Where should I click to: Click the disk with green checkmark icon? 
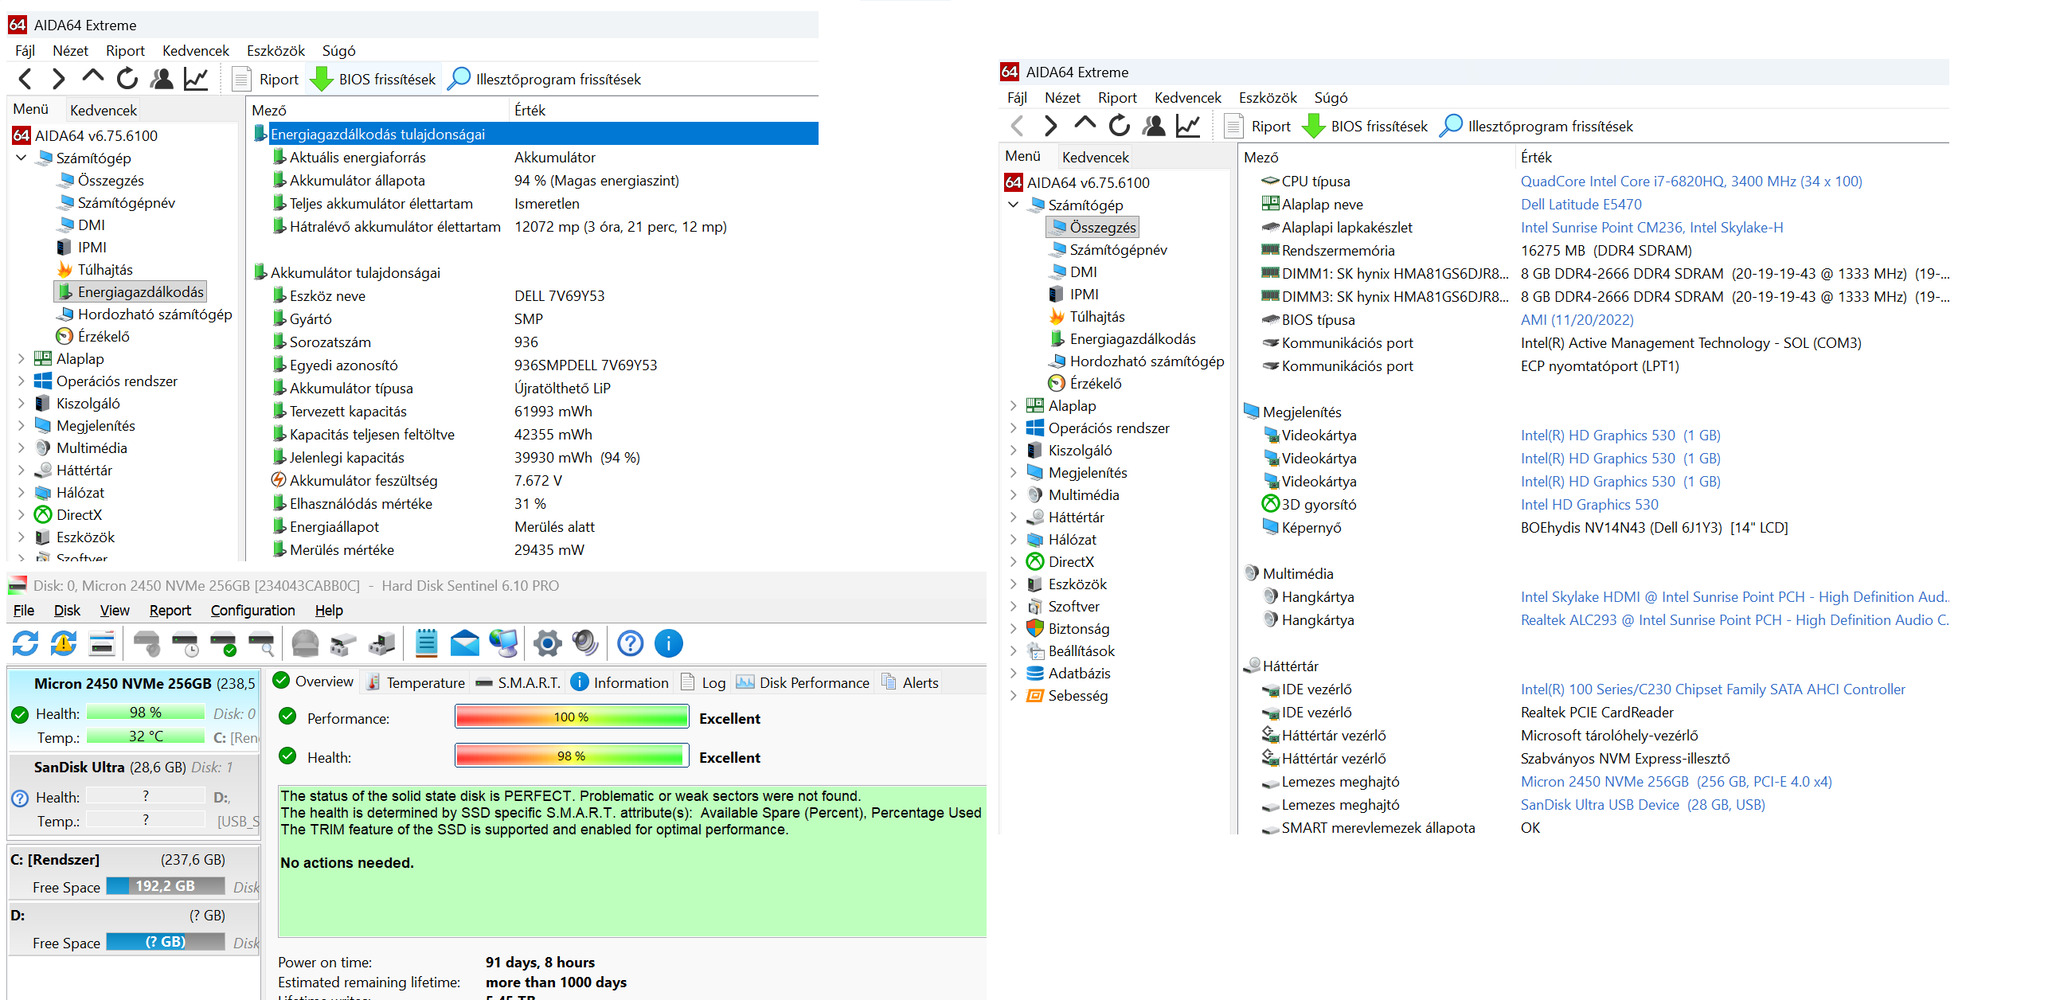(x=224, y=643)
